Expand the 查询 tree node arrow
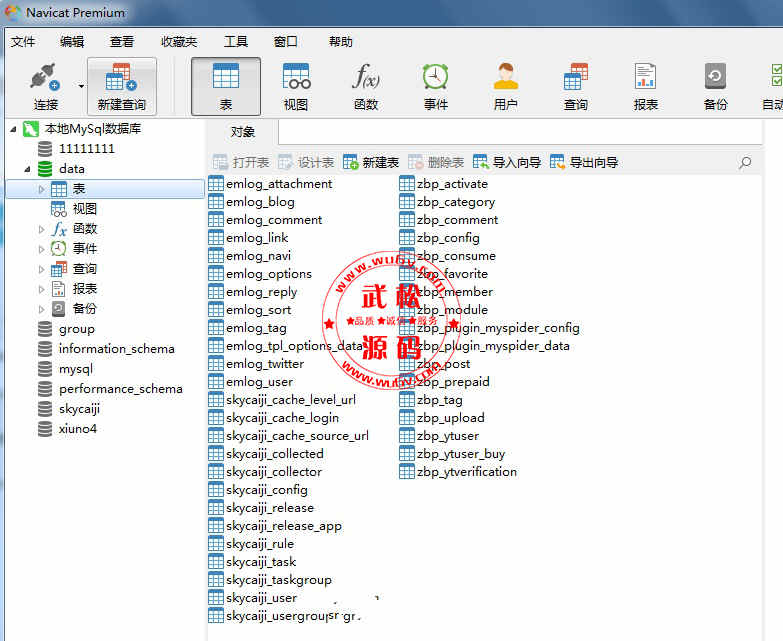The height and width of the screenshot is (641, 783). pyautogui.click(x=41, y=269)
